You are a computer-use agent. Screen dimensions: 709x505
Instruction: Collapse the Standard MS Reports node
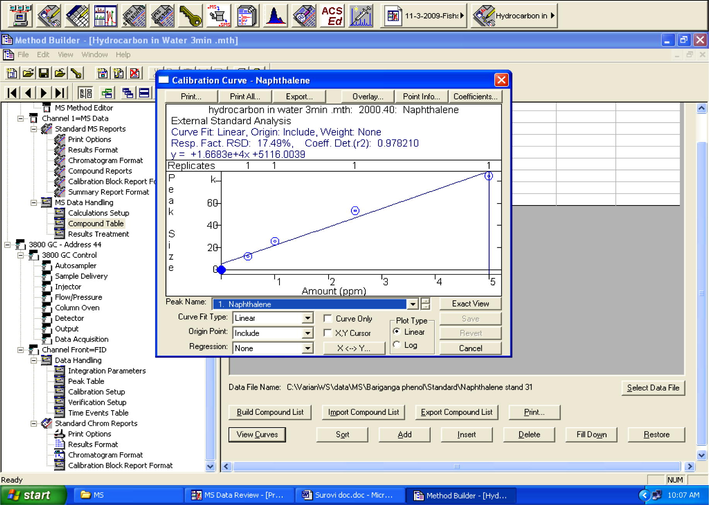[33, 129]
